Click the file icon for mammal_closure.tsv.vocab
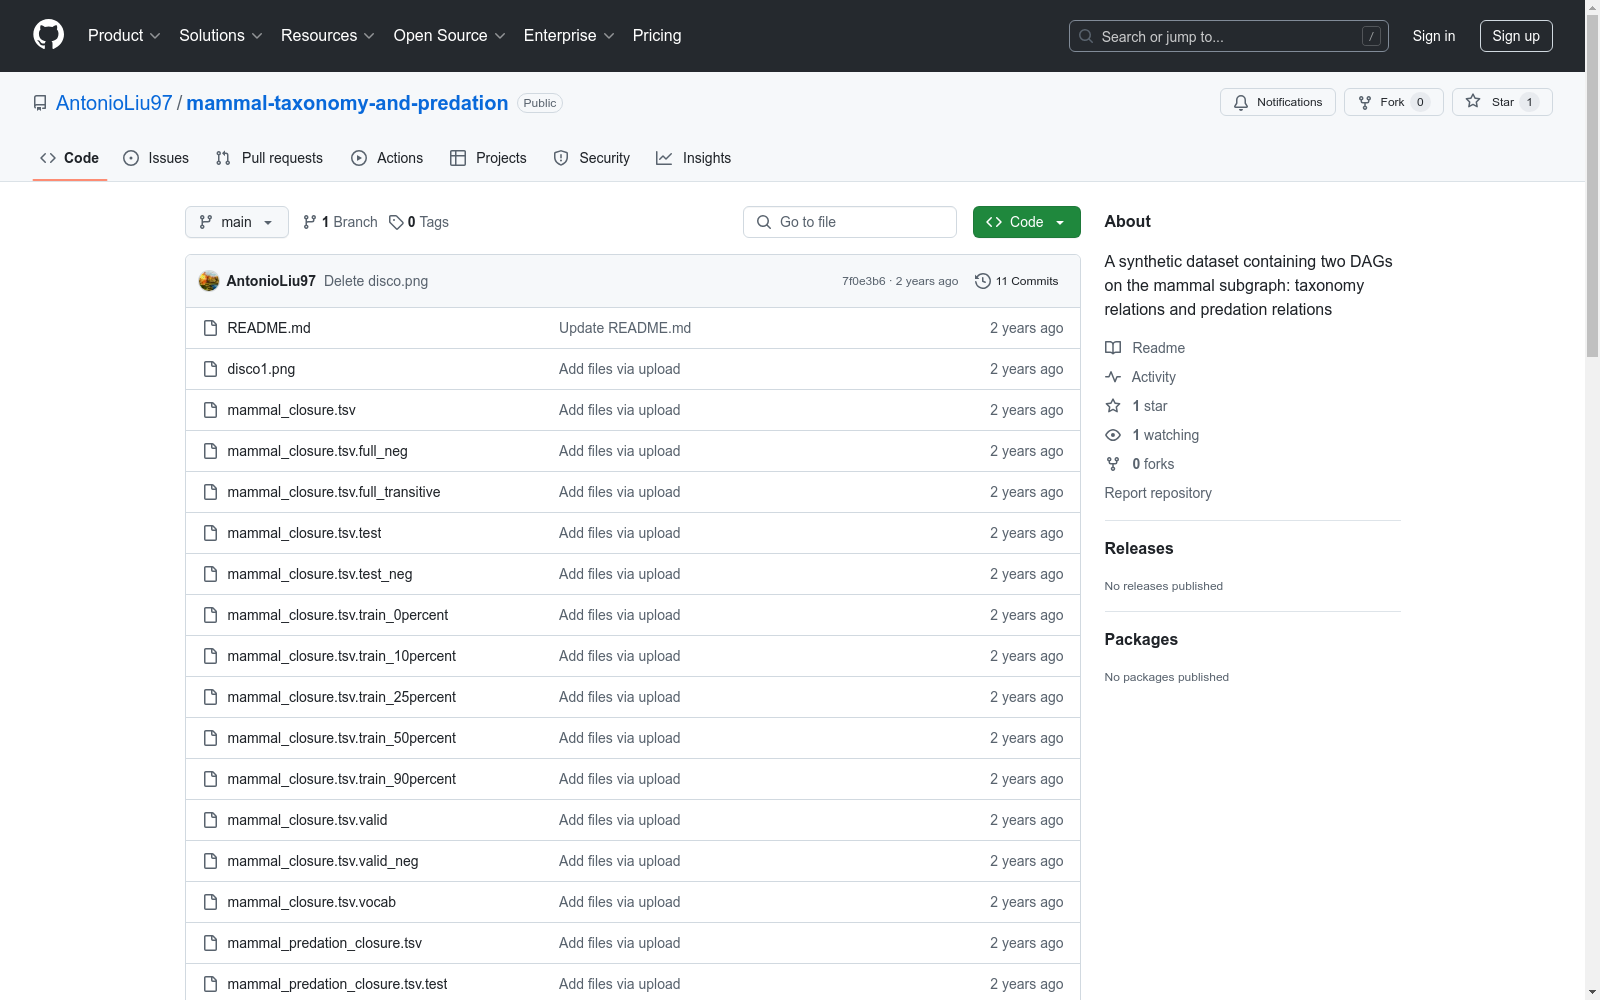Image resolution: width=1600 pixels, height=1000 pixels. [210, 902]
